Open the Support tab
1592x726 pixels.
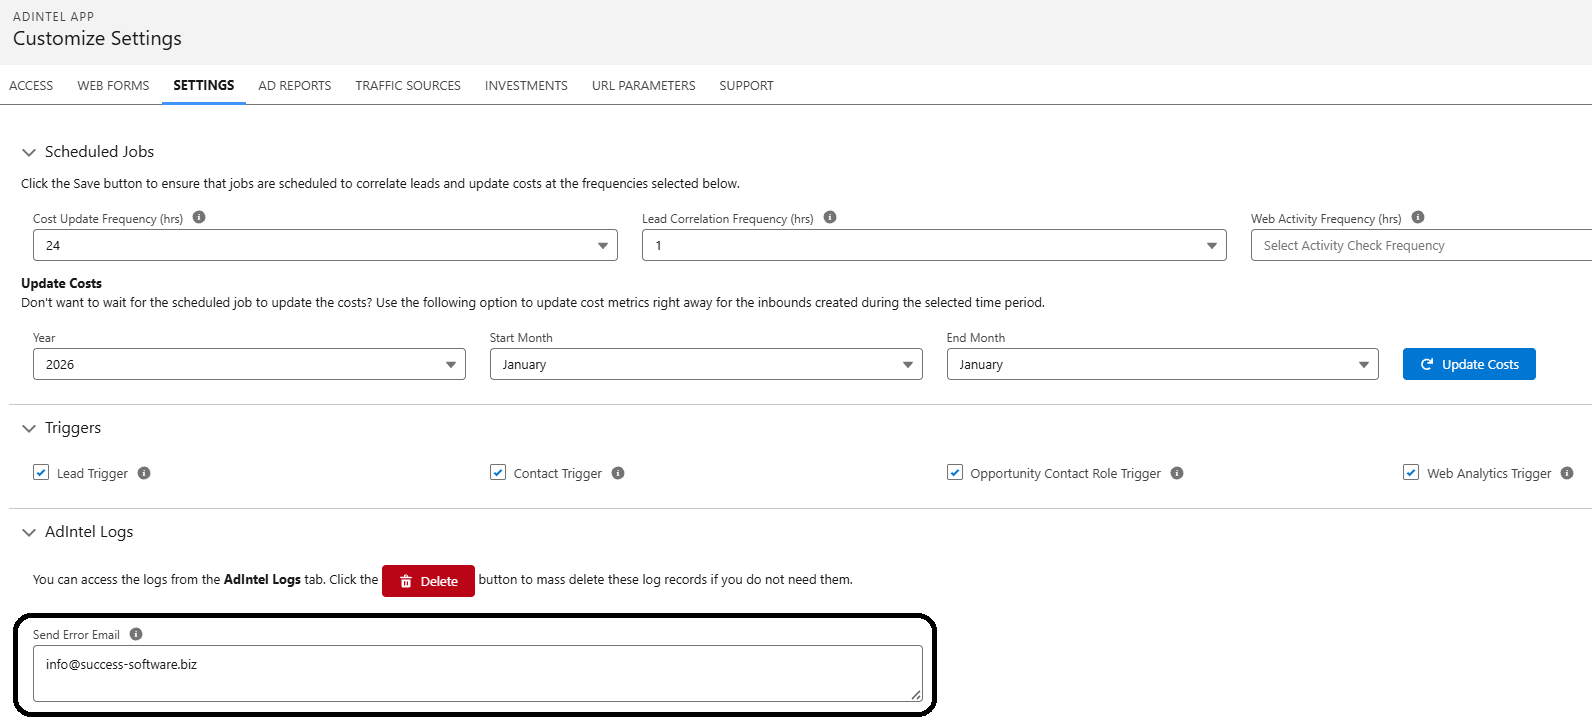pyautogui.click(x=746, y=85)
